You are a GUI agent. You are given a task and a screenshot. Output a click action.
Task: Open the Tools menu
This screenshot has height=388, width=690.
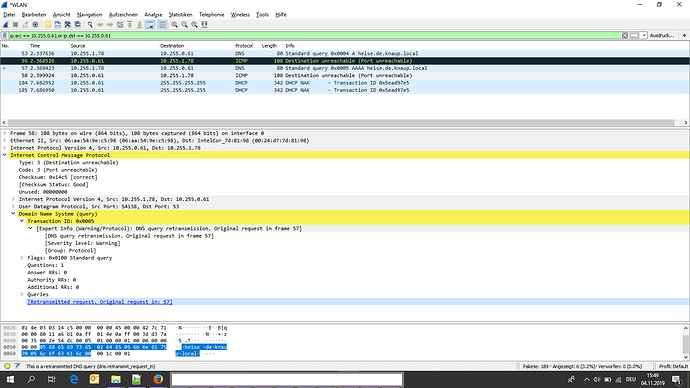(262, 15)
